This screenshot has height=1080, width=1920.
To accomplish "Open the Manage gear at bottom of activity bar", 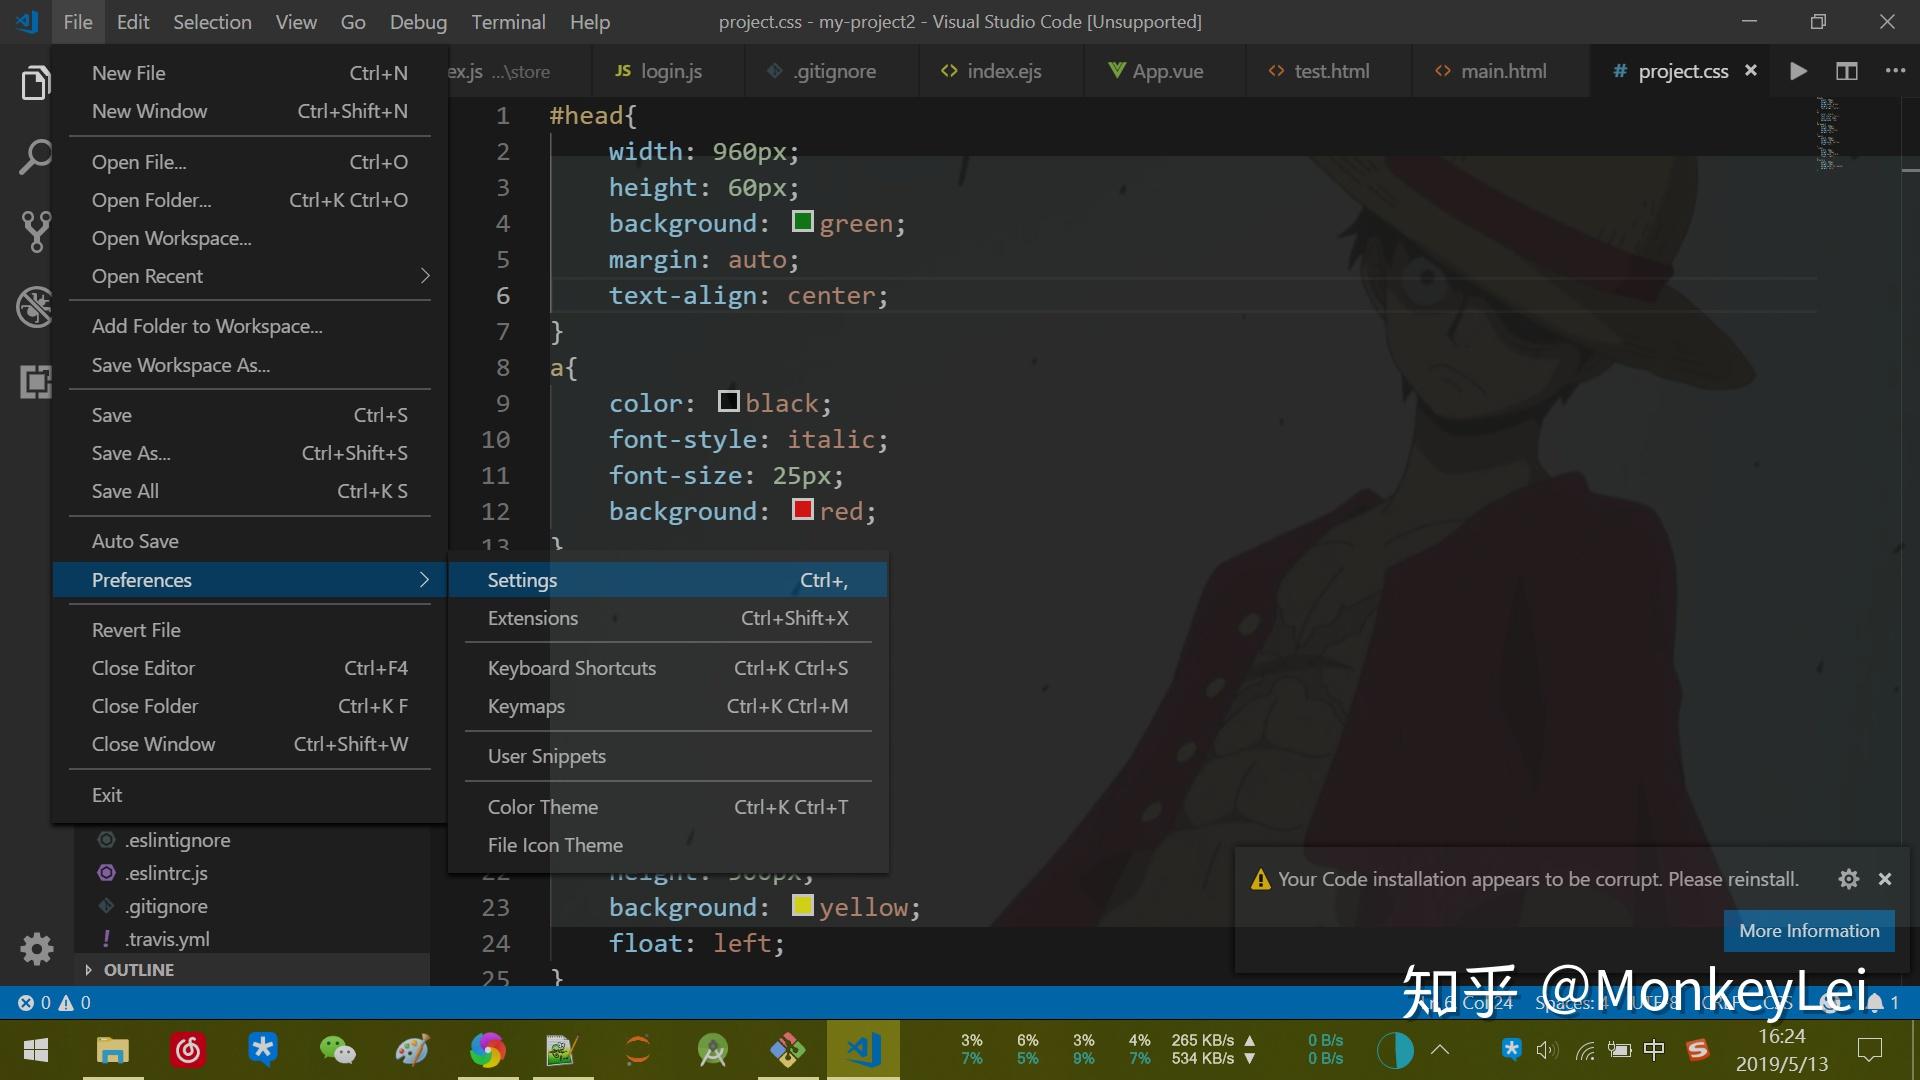I will [36, 949].
